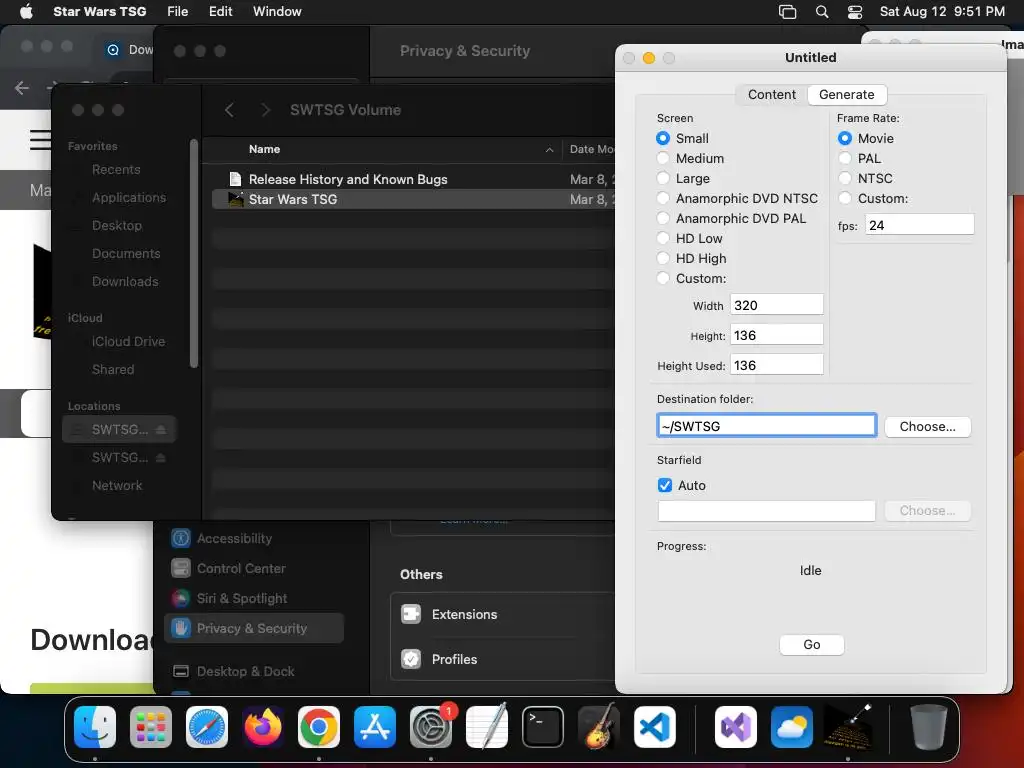Open Launchpad from the Dock
The image size is (1024, 768).
pos(151,727)
